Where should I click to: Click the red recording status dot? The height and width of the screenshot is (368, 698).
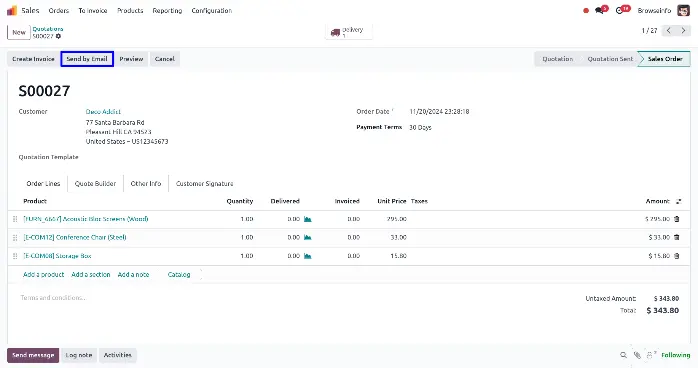click(x=586, y=11)
